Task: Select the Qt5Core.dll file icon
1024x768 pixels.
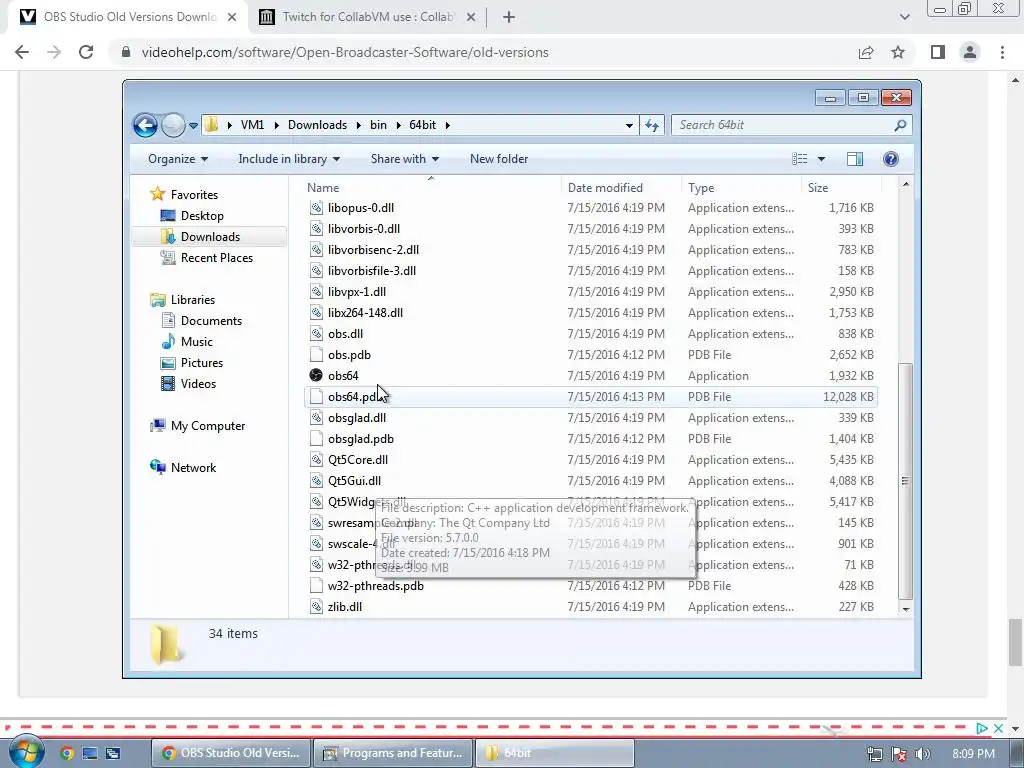Action: (x=316, y=460)
